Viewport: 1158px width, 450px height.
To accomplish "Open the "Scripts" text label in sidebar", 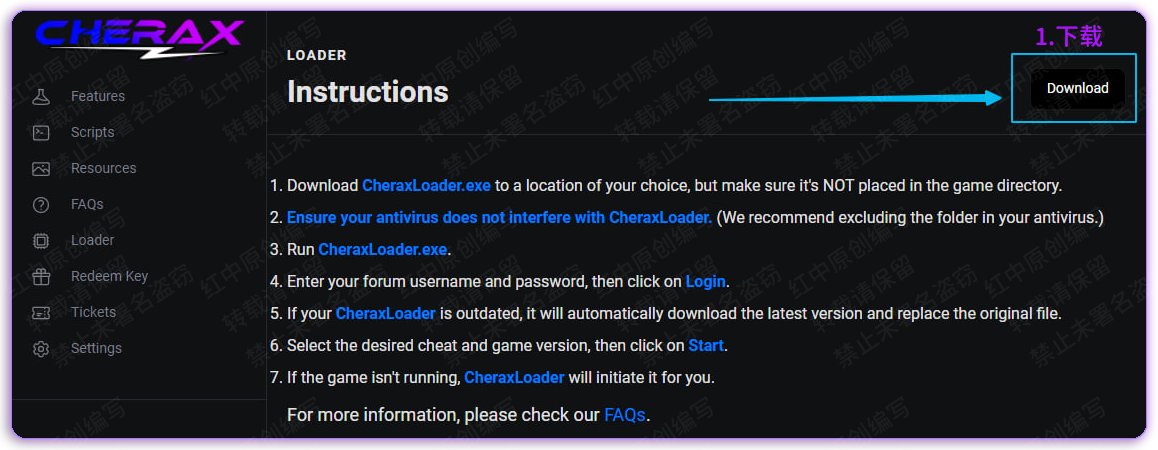I will tap(92, 132).
